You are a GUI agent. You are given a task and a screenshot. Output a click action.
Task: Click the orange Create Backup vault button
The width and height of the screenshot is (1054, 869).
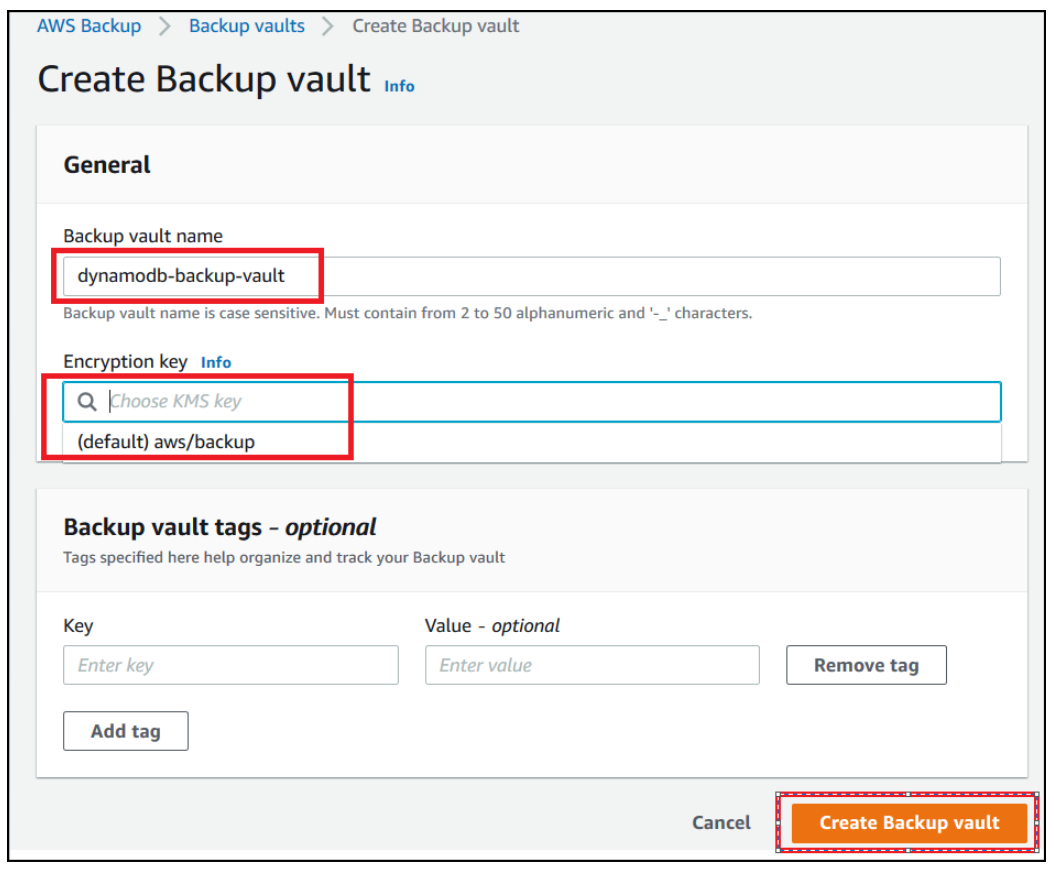(x=909, y=823)
